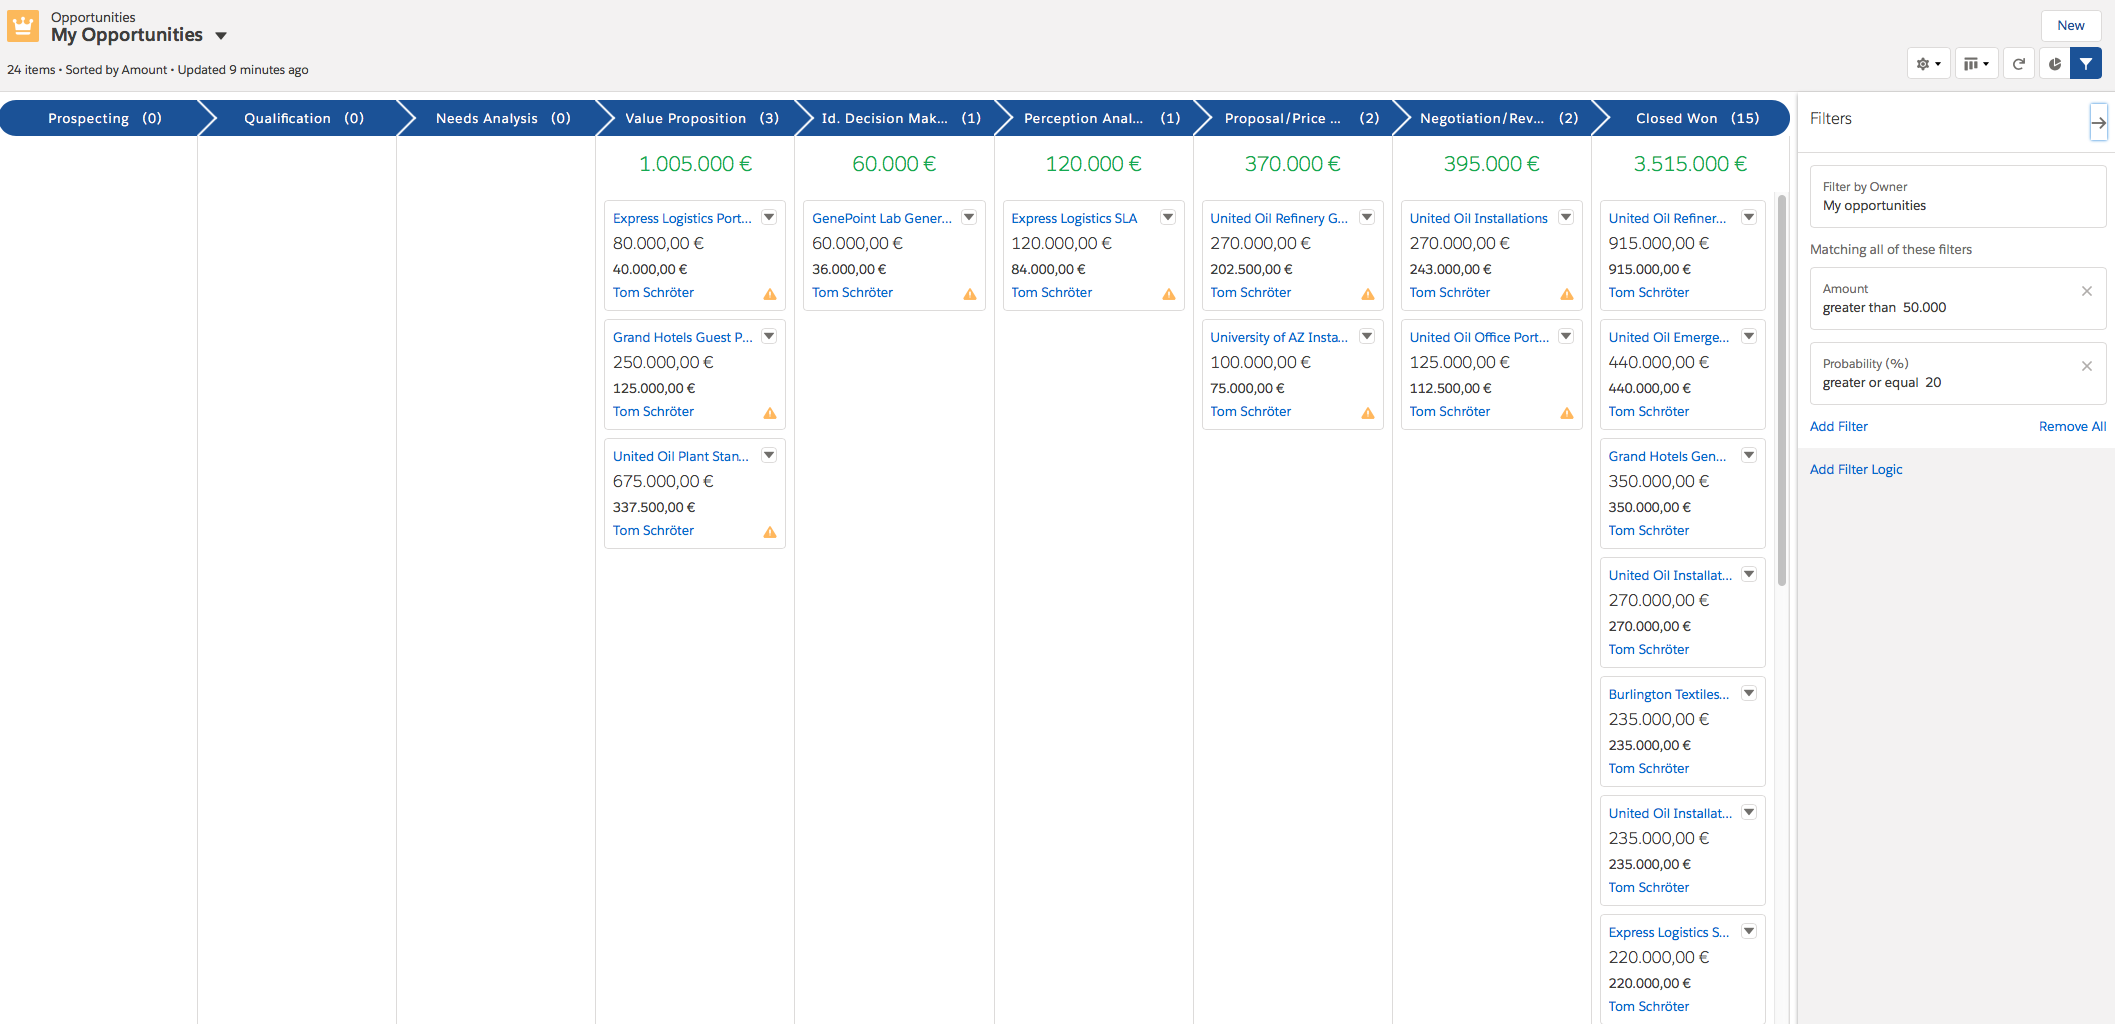Open actions menu for Express Logistics SLA card
The image size is (2115, 1024).
tap(1168, 217)
